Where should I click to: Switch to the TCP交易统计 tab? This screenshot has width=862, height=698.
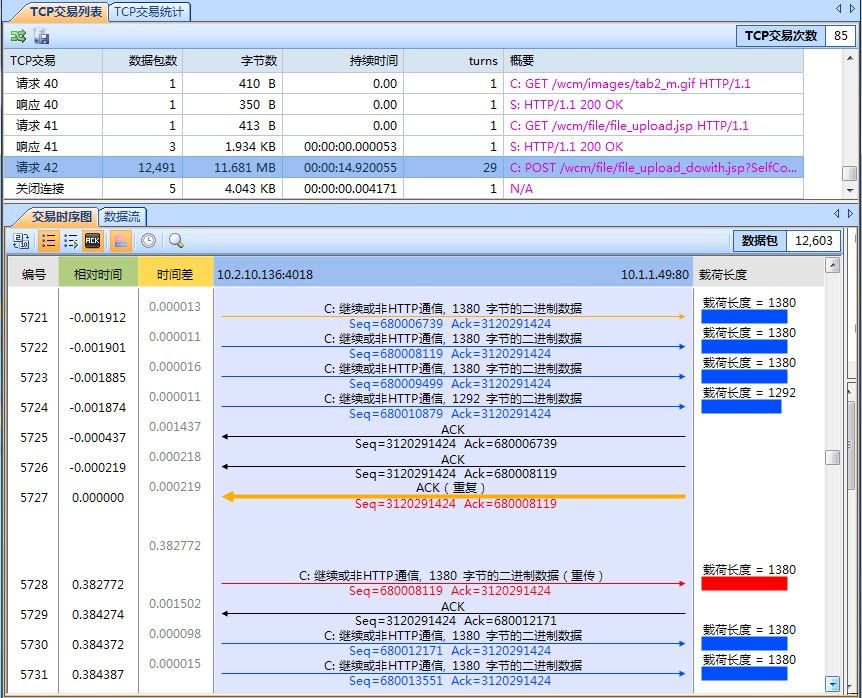tap(148, 11)
